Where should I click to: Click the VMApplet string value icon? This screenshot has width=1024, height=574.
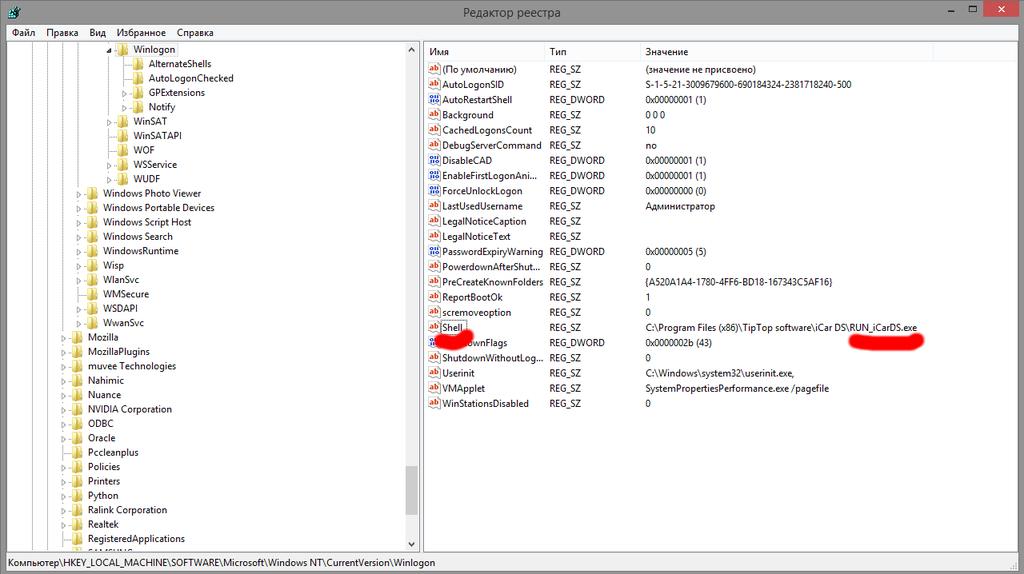coord(434,388)
